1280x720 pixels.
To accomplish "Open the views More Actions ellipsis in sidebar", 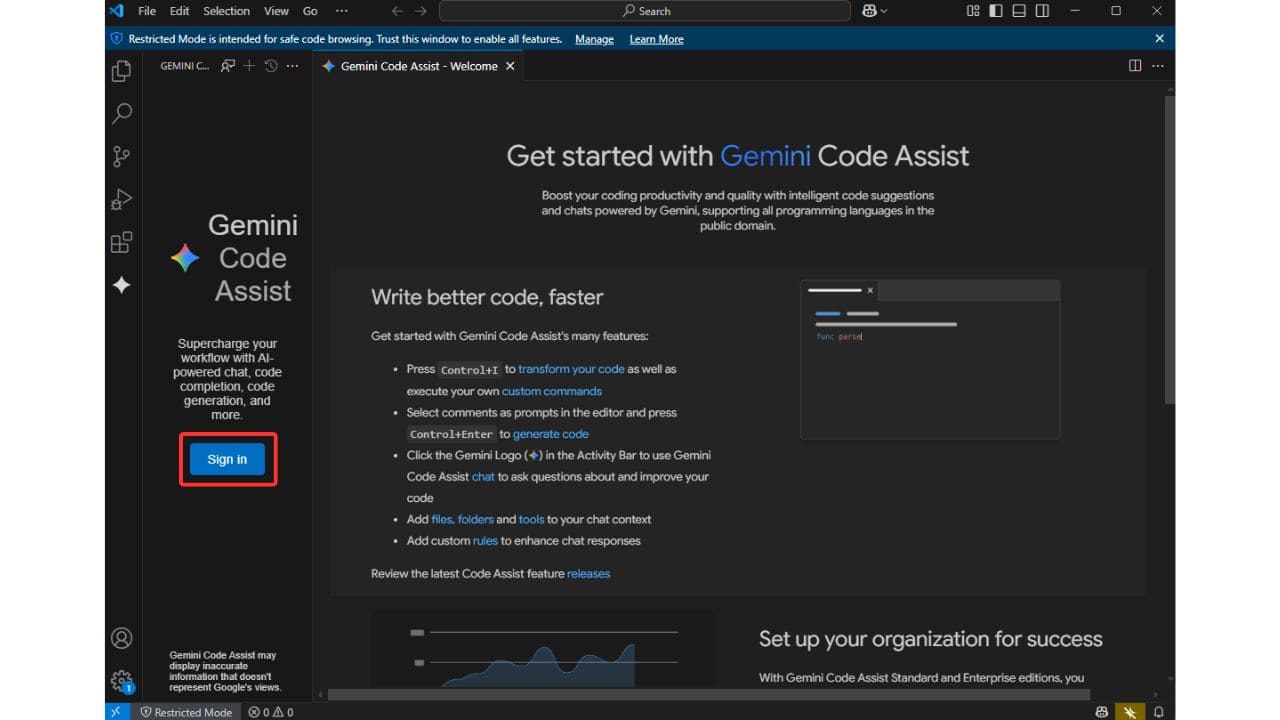I will tap(292, 65).
